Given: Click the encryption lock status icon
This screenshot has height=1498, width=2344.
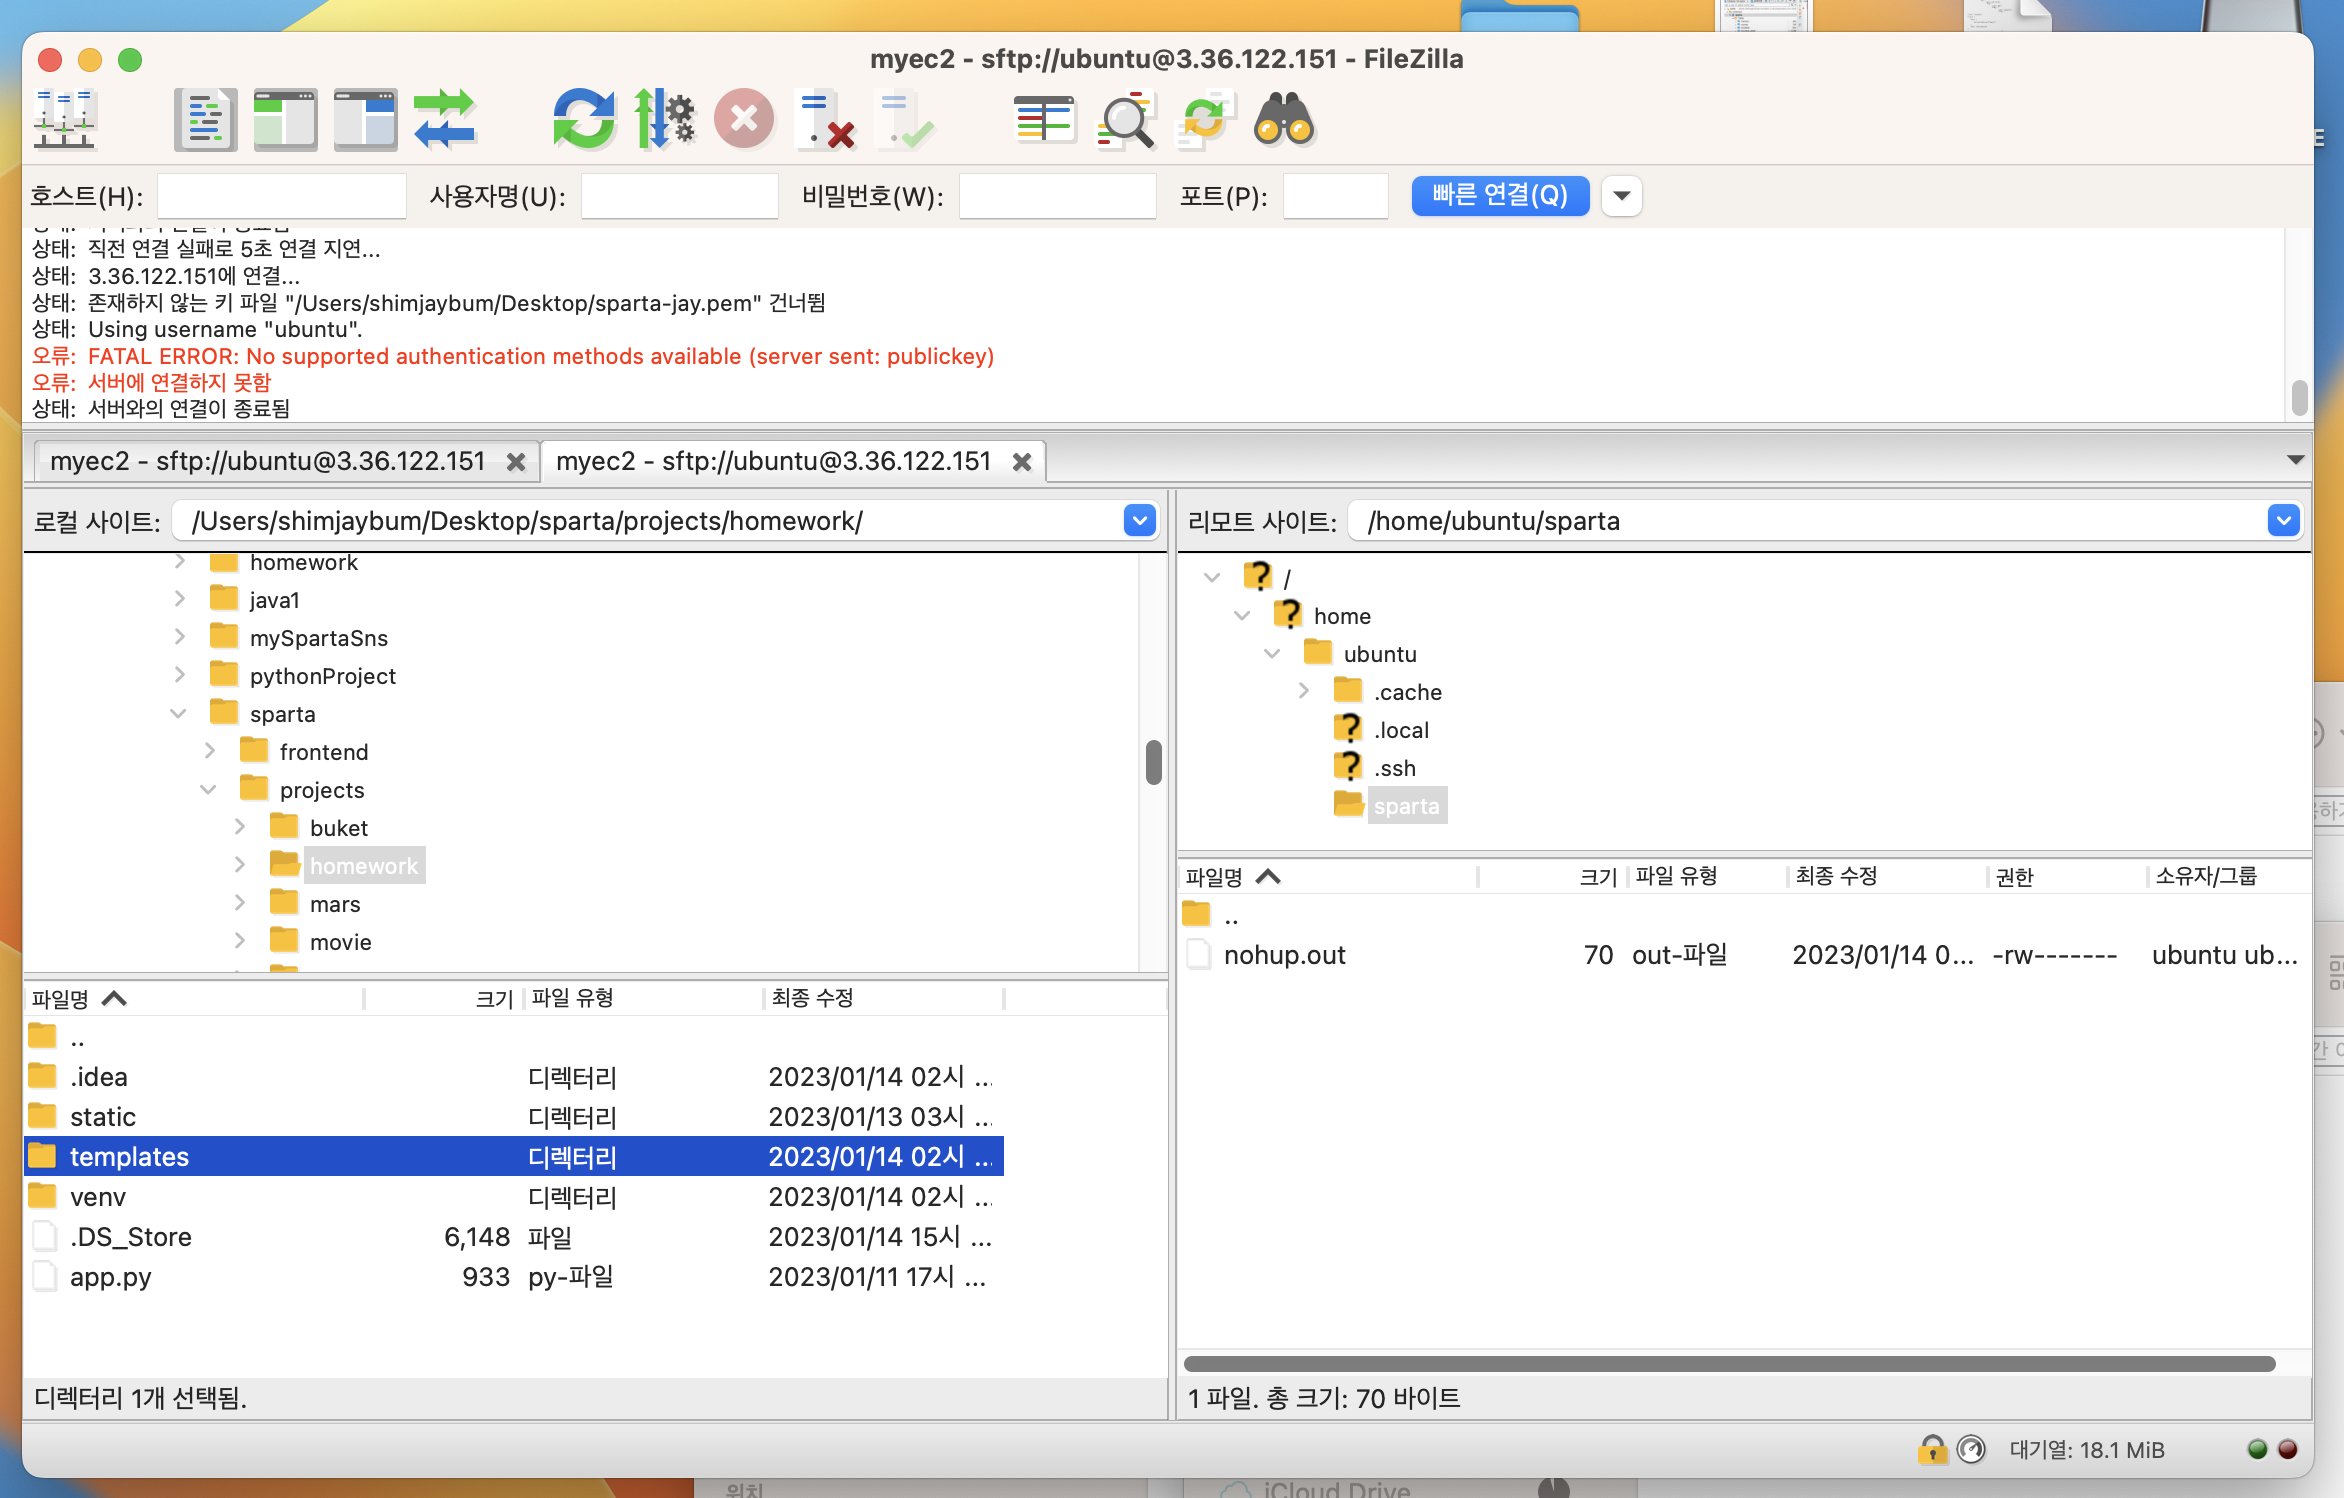Looking at the screenshot, I should (x=1932, y=1449).
